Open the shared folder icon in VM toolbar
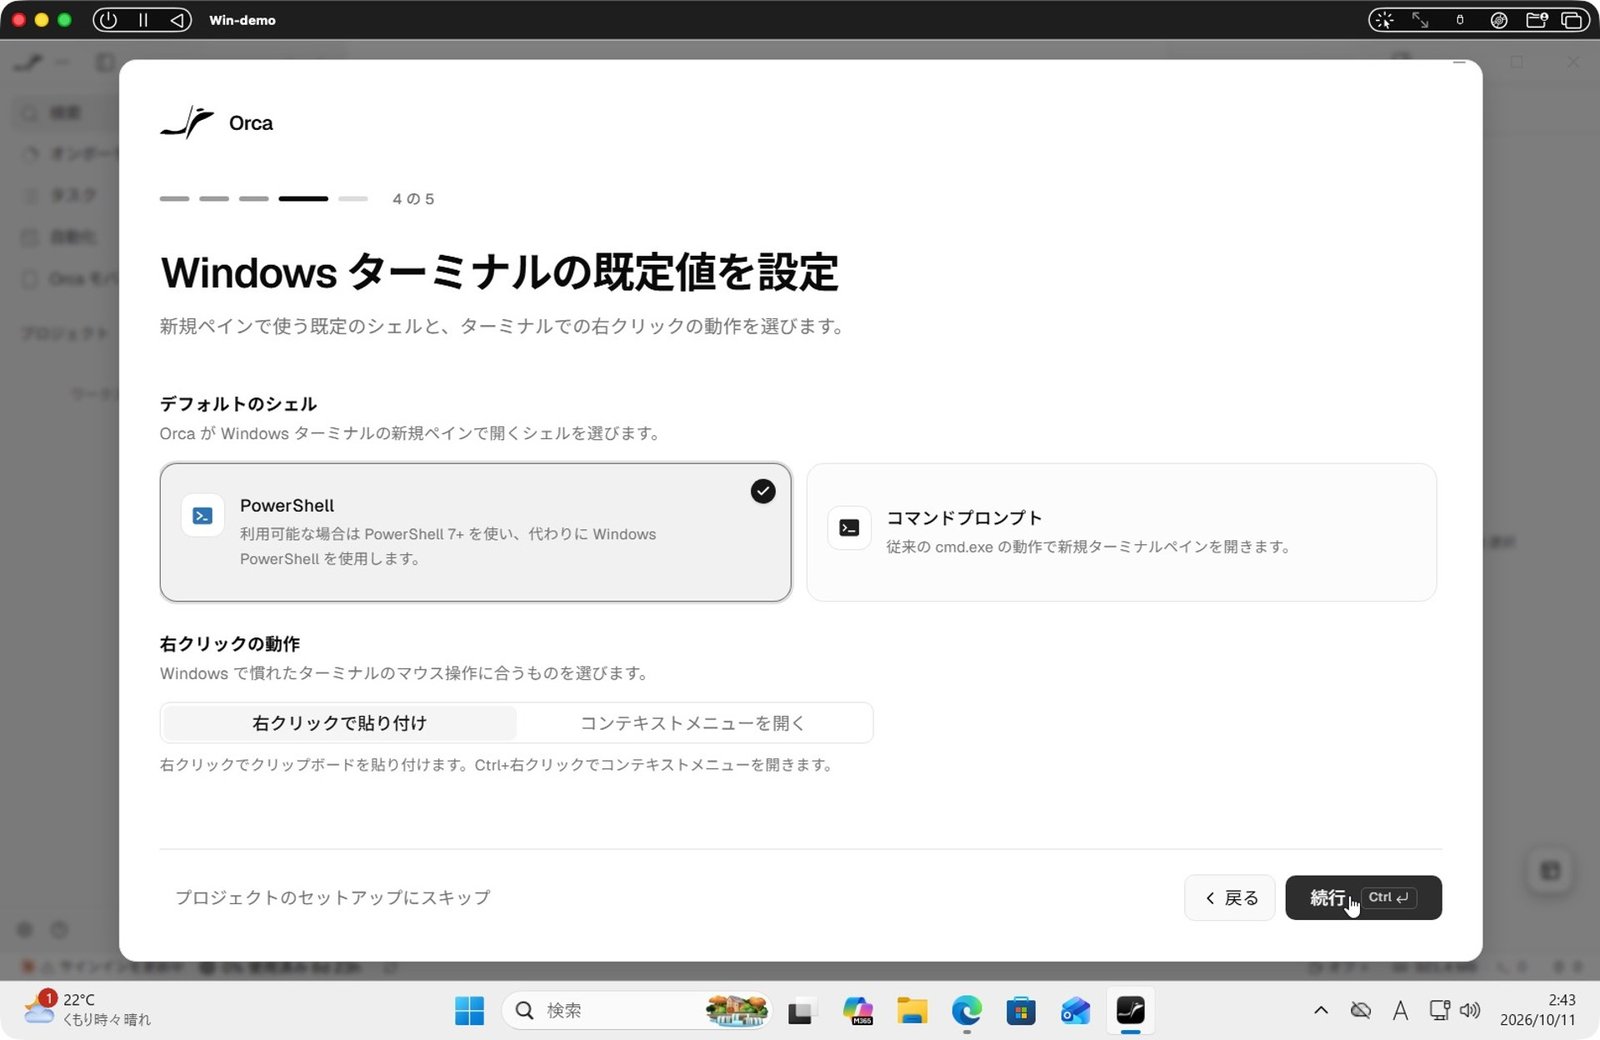1600x1040 pixels. [1537, 20]
